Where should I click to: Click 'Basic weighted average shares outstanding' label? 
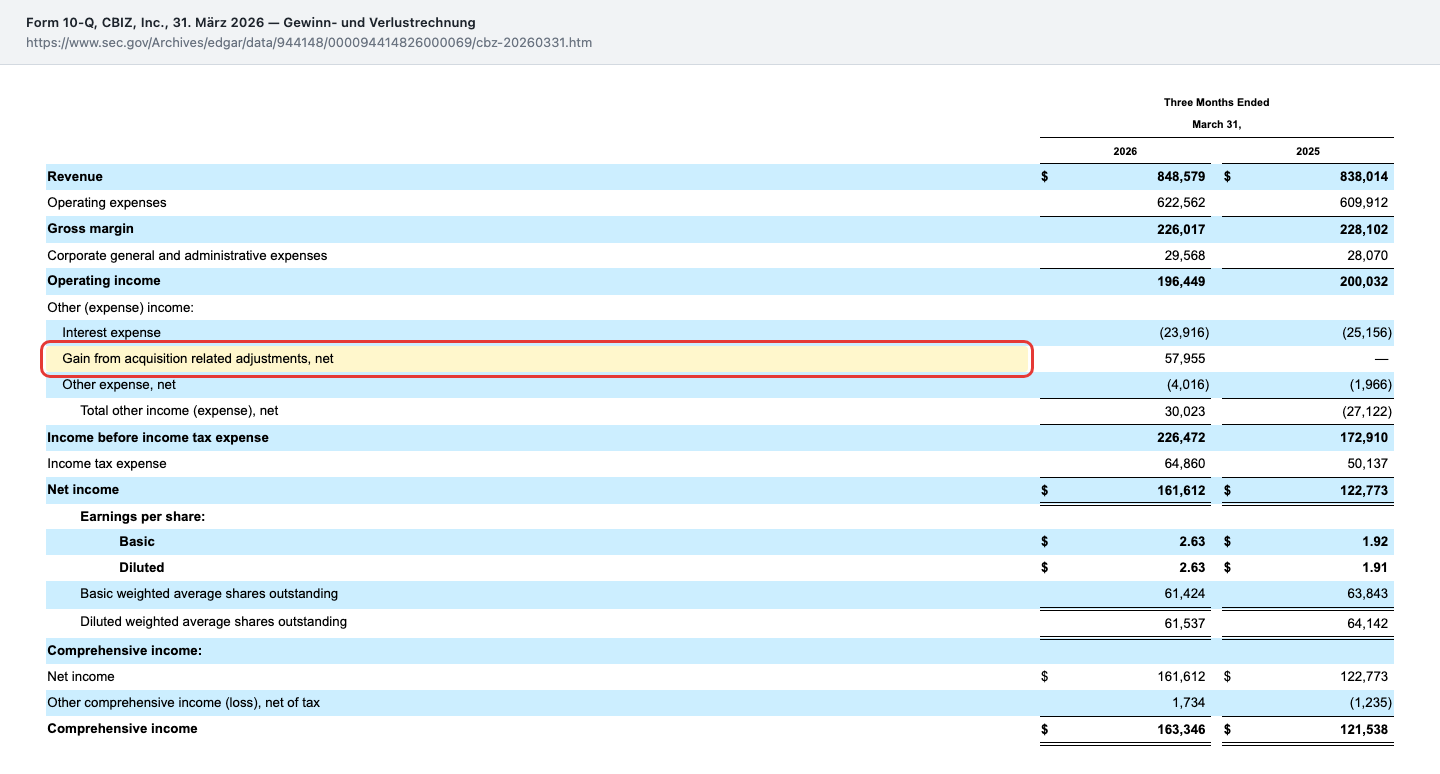[209, 594]
